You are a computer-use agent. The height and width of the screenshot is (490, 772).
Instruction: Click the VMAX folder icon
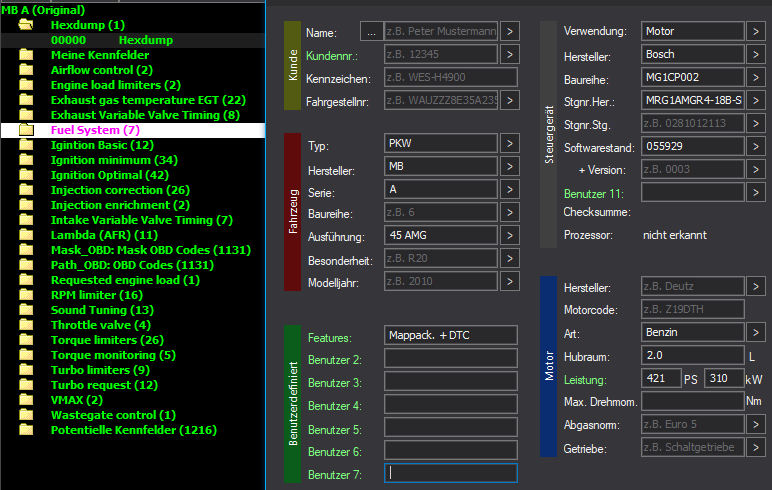26,400
